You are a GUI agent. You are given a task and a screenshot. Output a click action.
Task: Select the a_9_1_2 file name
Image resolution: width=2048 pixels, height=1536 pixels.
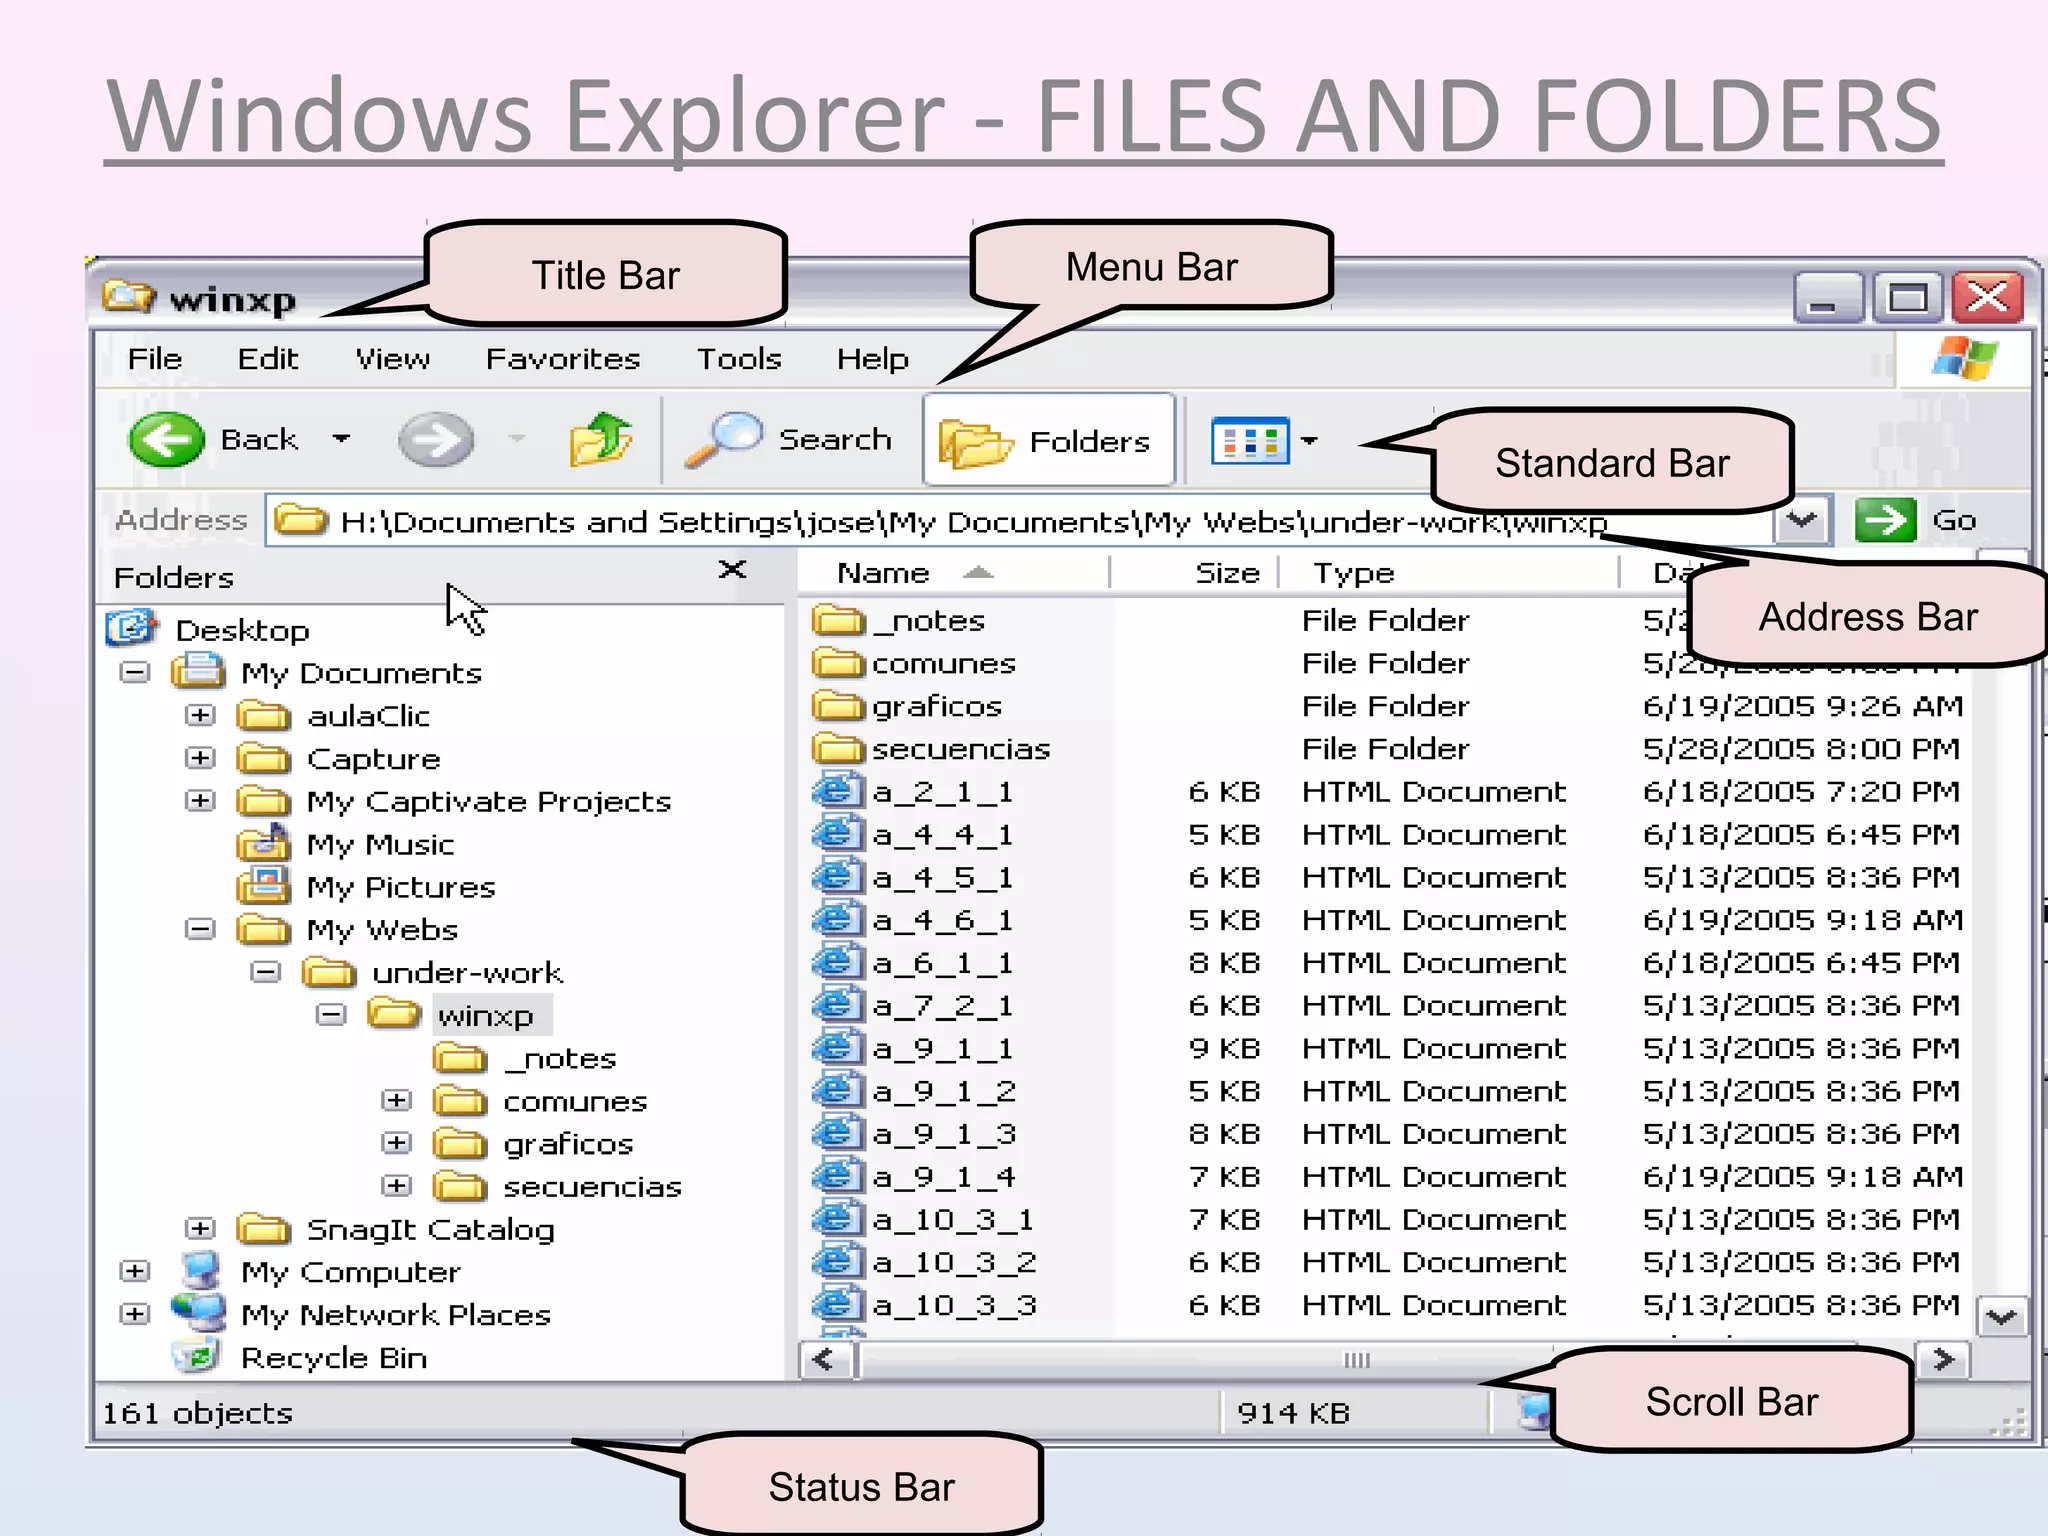tap(944, 1092)
